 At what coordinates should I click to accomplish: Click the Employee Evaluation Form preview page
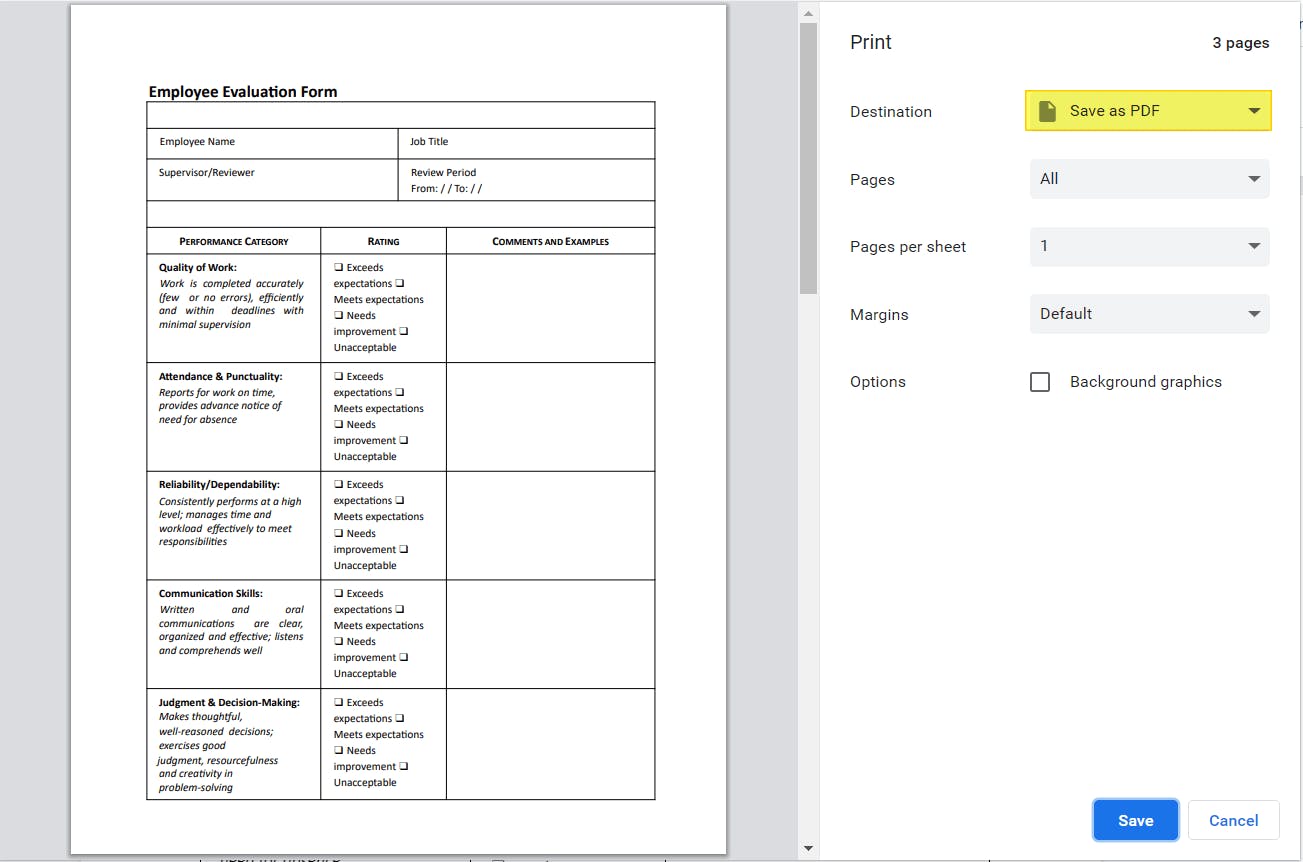(x=398, y=429)
